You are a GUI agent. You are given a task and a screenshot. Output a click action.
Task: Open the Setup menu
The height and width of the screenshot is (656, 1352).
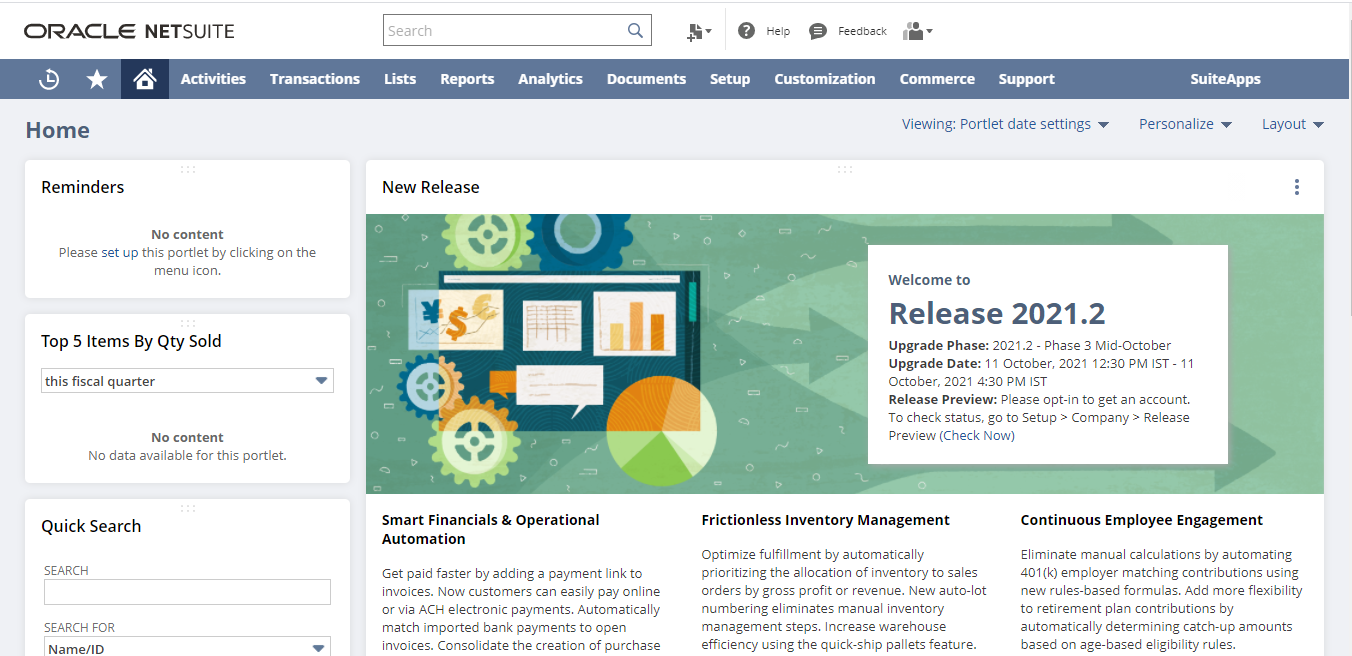[x=730, y=79]
